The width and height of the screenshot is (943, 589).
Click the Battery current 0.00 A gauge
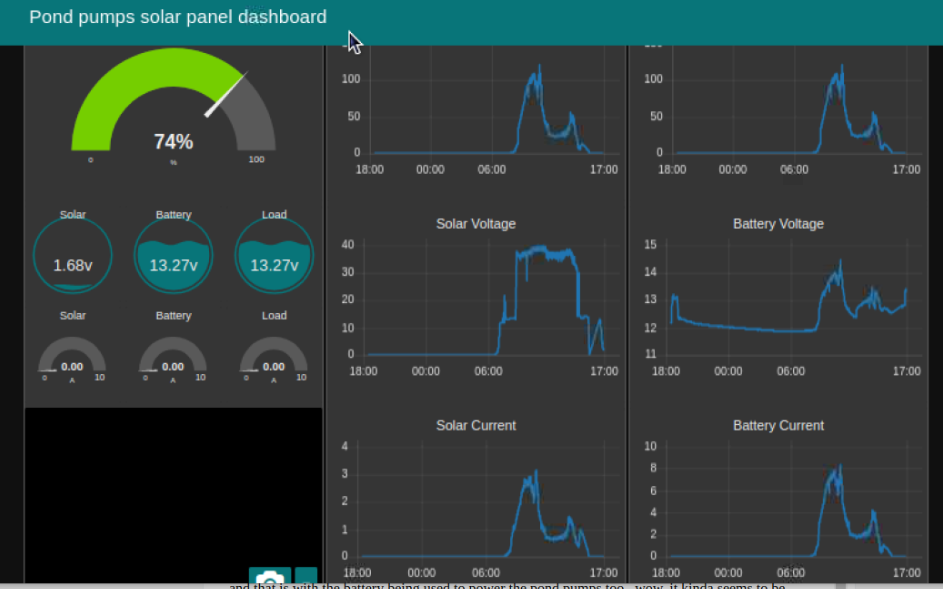click(x=173, y=360)
